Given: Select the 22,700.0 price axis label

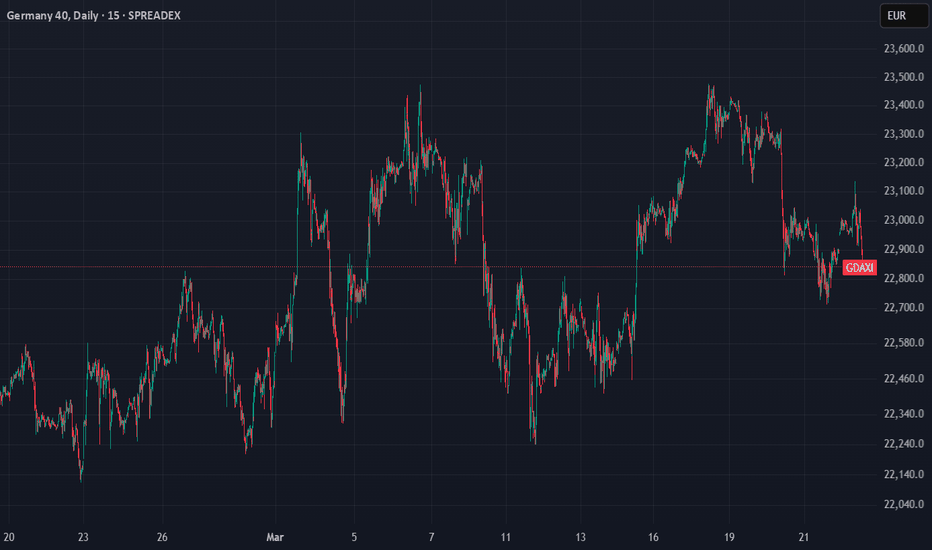Looking at the screenshot, I should click(904, 307).
